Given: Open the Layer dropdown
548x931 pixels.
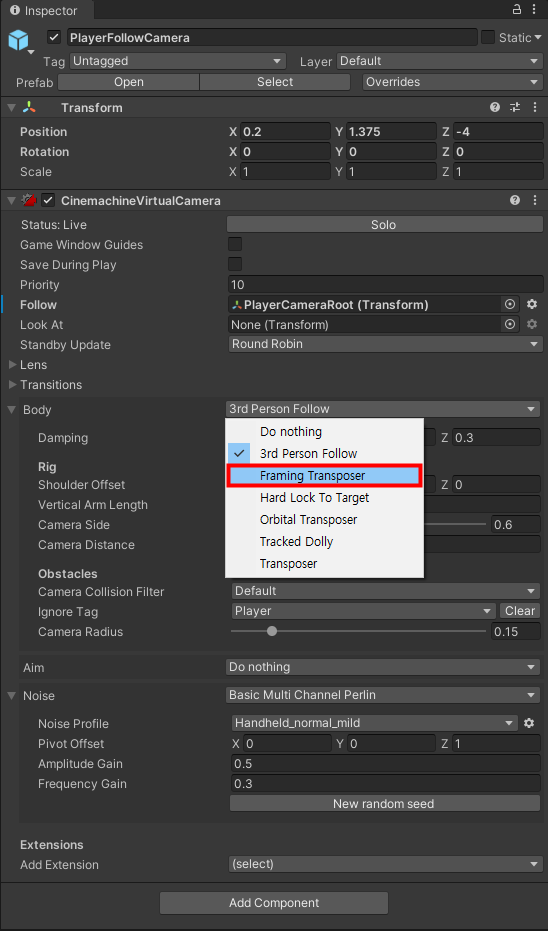Looking at the screenshot, I should pos(438,61).
